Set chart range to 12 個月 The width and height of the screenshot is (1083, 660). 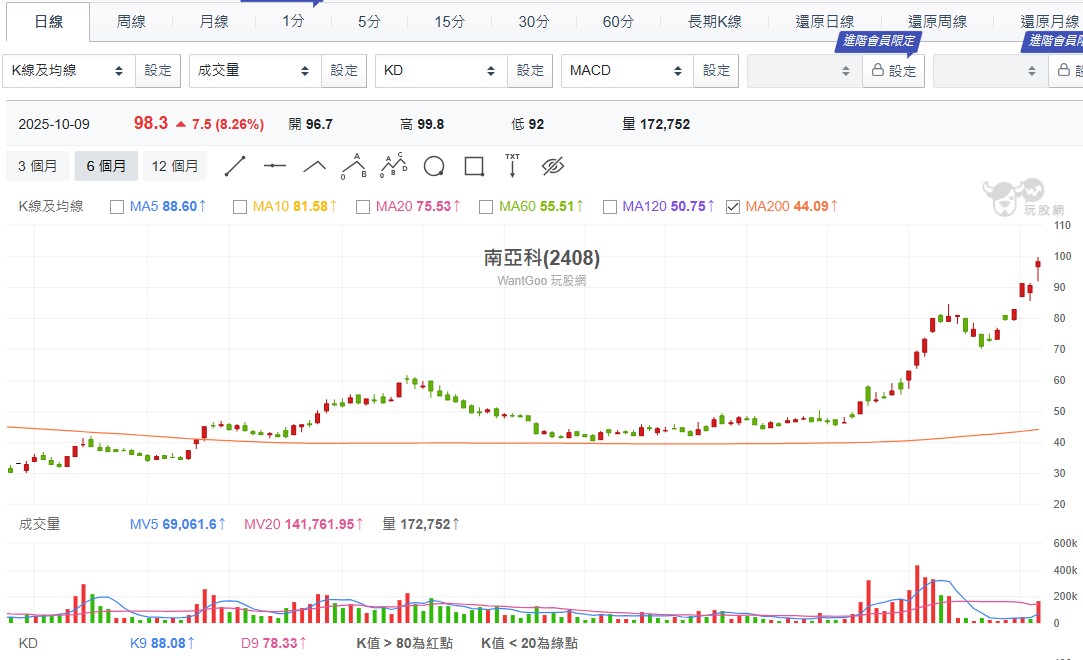pyautogui.click(x=175, y=166)
